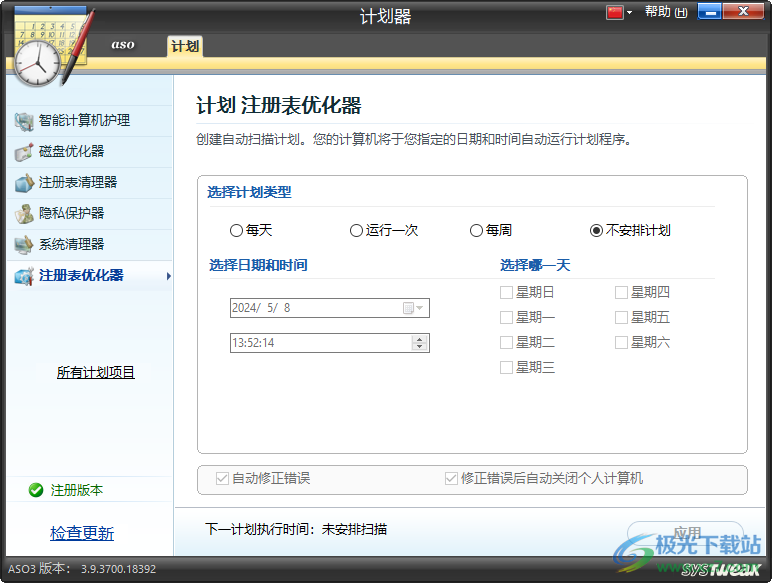The image size is (772, 583).
Task: Click the ASO3 版本 3.9.3700.18392 text
Action: (x=82, y=569)
